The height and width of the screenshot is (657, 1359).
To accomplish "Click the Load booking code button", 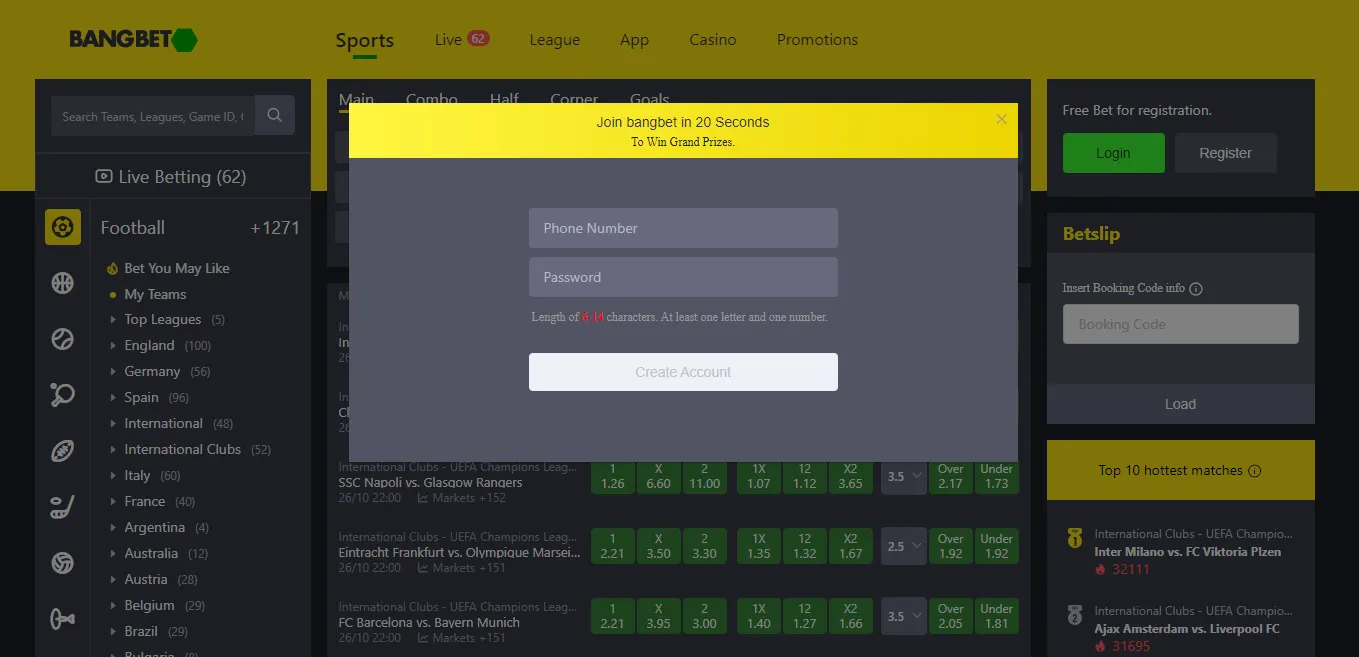I will (1180, 404).
